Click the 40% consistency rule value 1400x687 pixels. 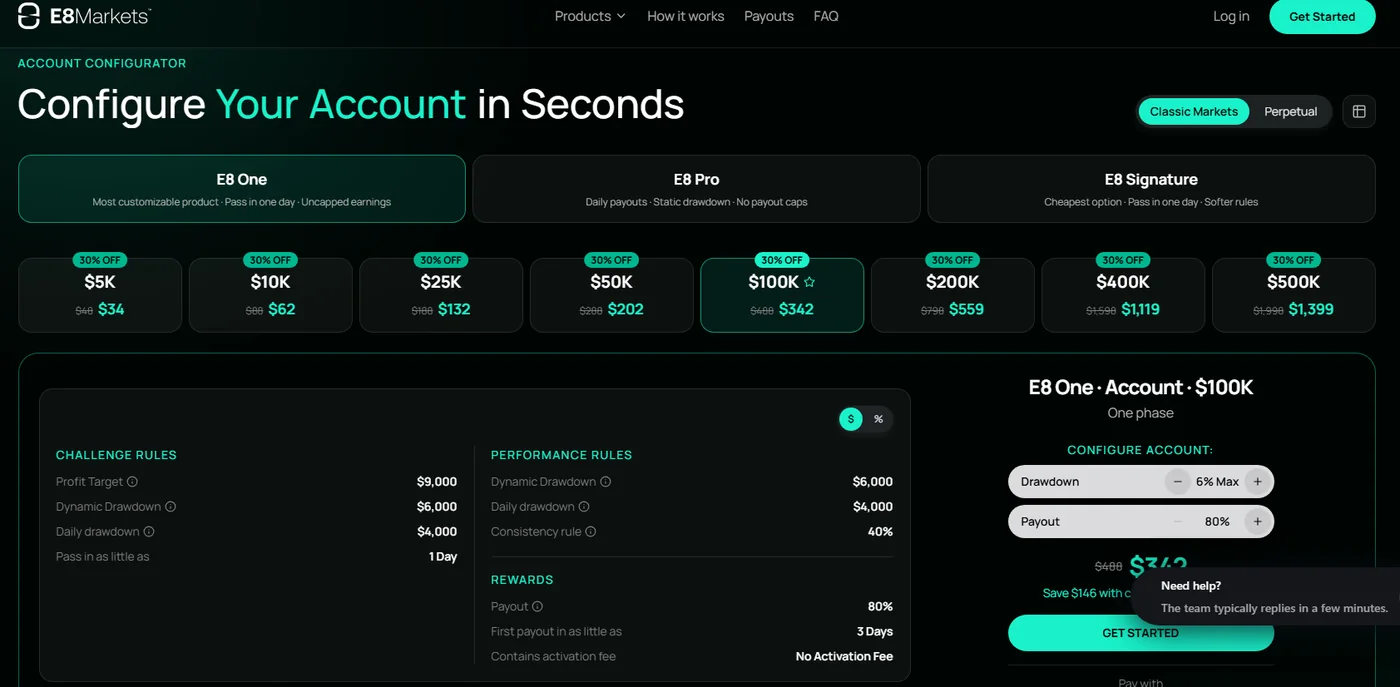pos(880,532)
